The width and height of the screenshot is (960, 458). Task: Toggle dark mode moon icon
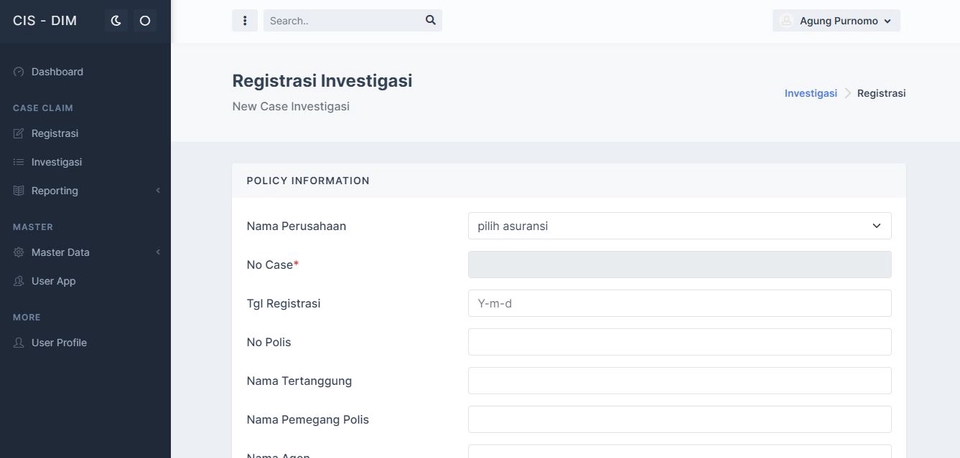coord(116,21)
